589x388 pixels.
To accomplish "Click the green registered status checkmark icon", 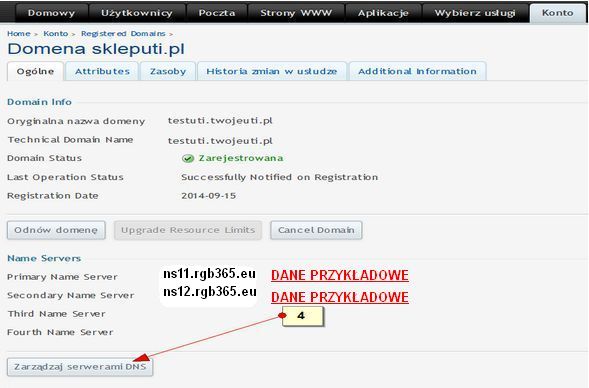I will point(187,159).
